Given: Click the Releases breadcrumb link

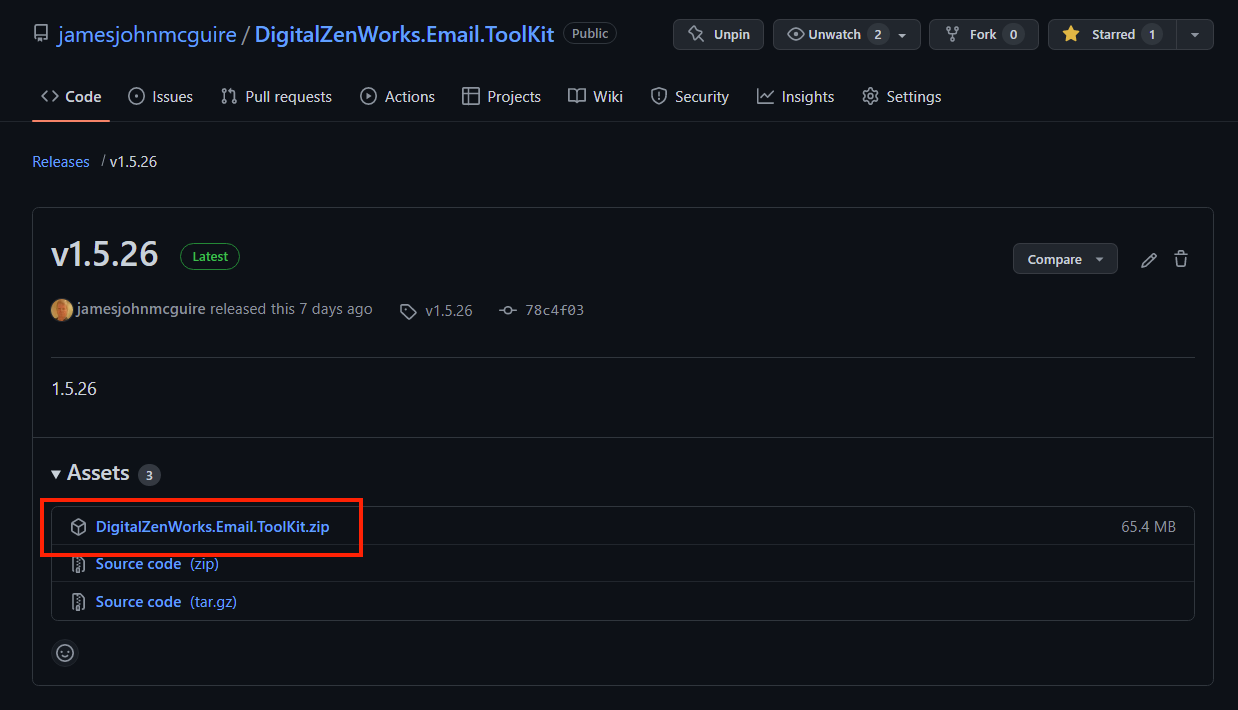Looking at the screenshot, I should pyautogui.click(x=61, y=161).
